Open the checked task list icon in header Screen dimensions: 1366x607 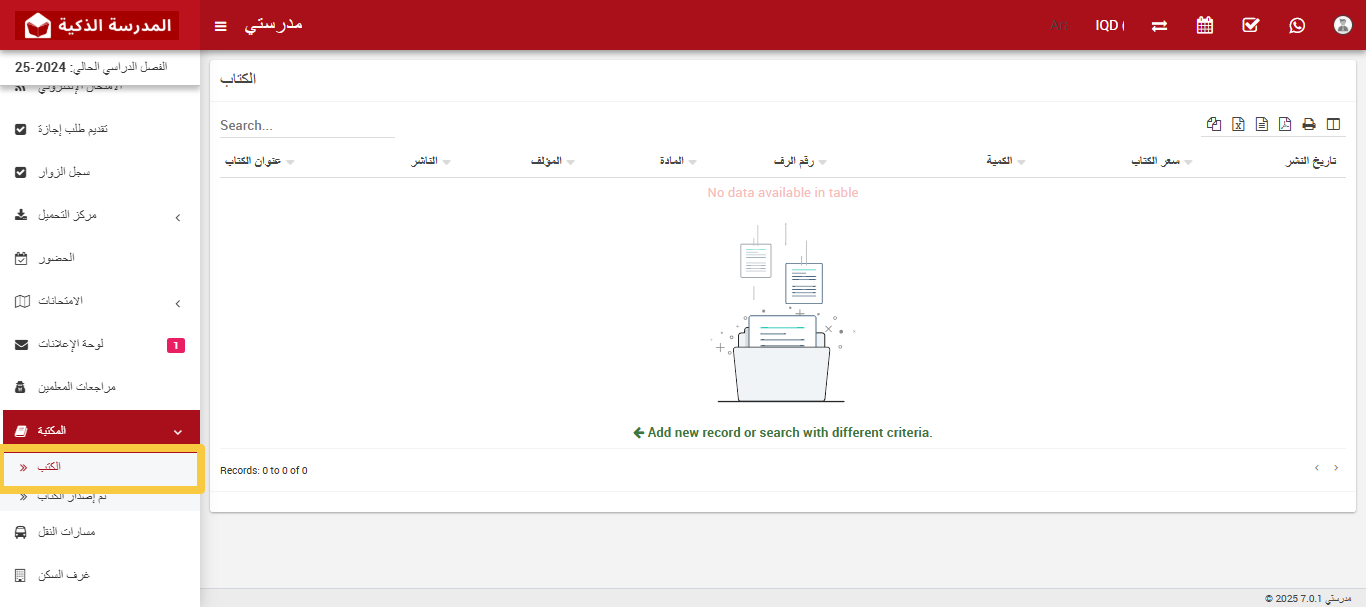[1251, 25]
